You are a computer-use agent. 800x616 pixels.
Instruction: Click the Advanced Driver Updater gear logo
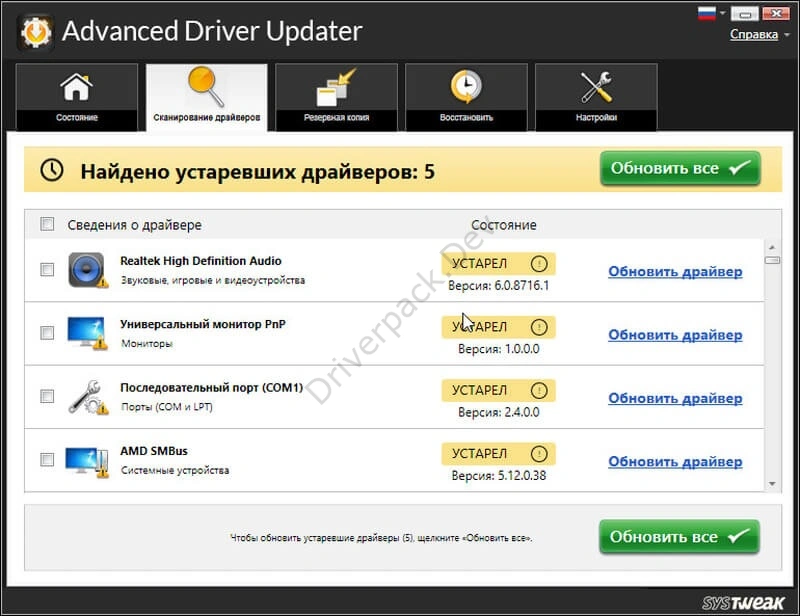(x=35, y=33)
